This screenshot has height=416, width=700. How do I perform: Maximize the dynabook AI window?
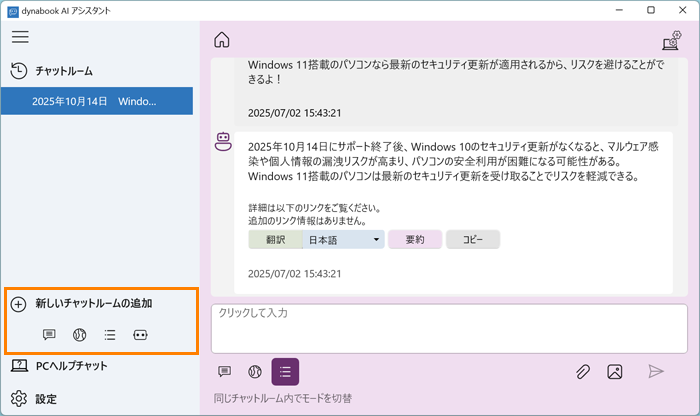click(651, 10)
